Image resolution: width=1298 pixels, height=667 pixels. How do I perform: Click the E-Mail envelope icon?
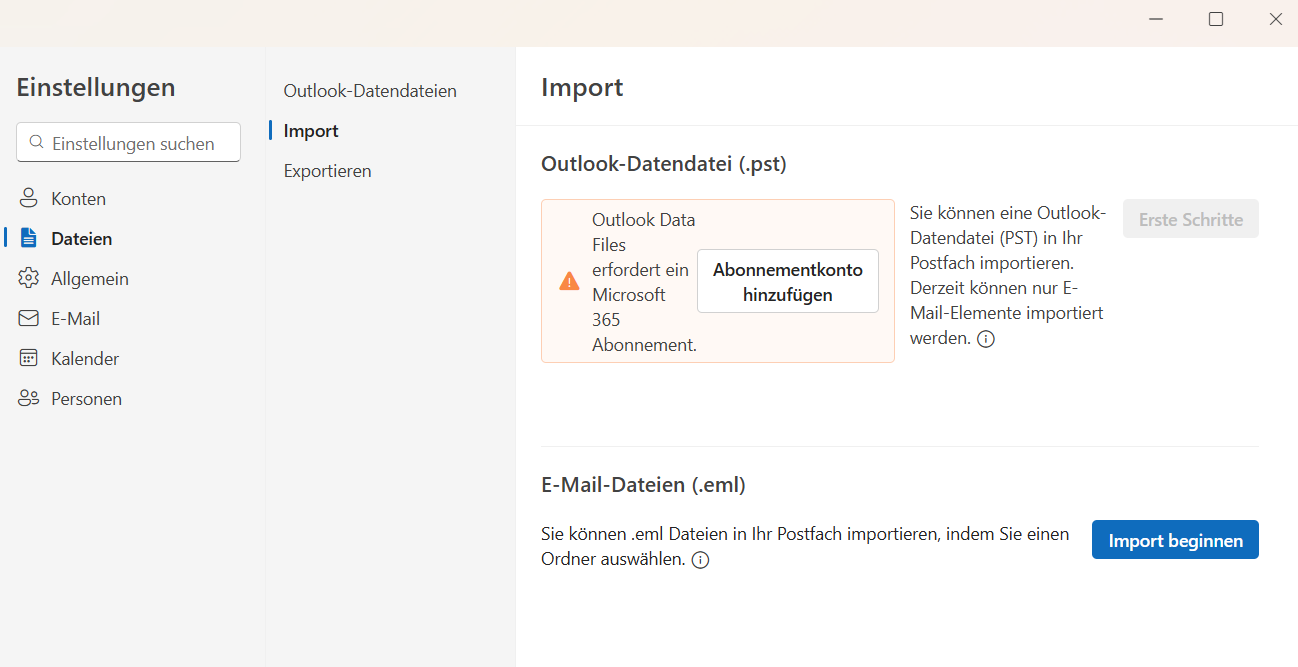click(28, 318)
